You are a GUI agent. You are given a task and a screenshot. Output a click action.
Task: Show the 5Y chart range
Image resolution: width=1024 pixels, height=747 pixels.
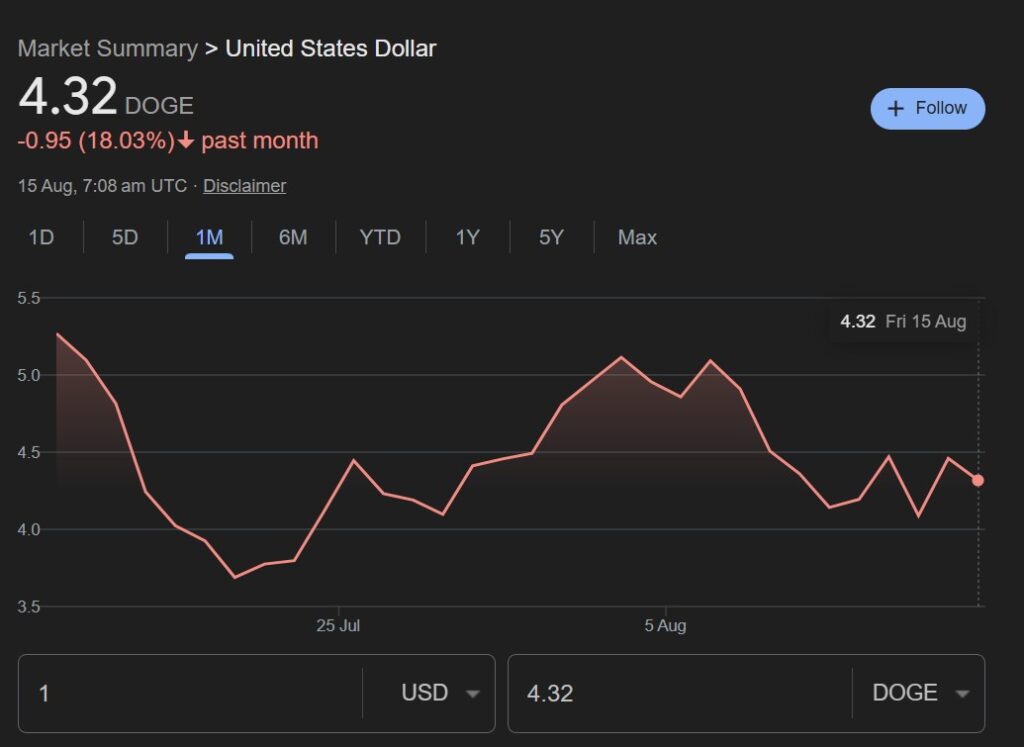[551, 237]
